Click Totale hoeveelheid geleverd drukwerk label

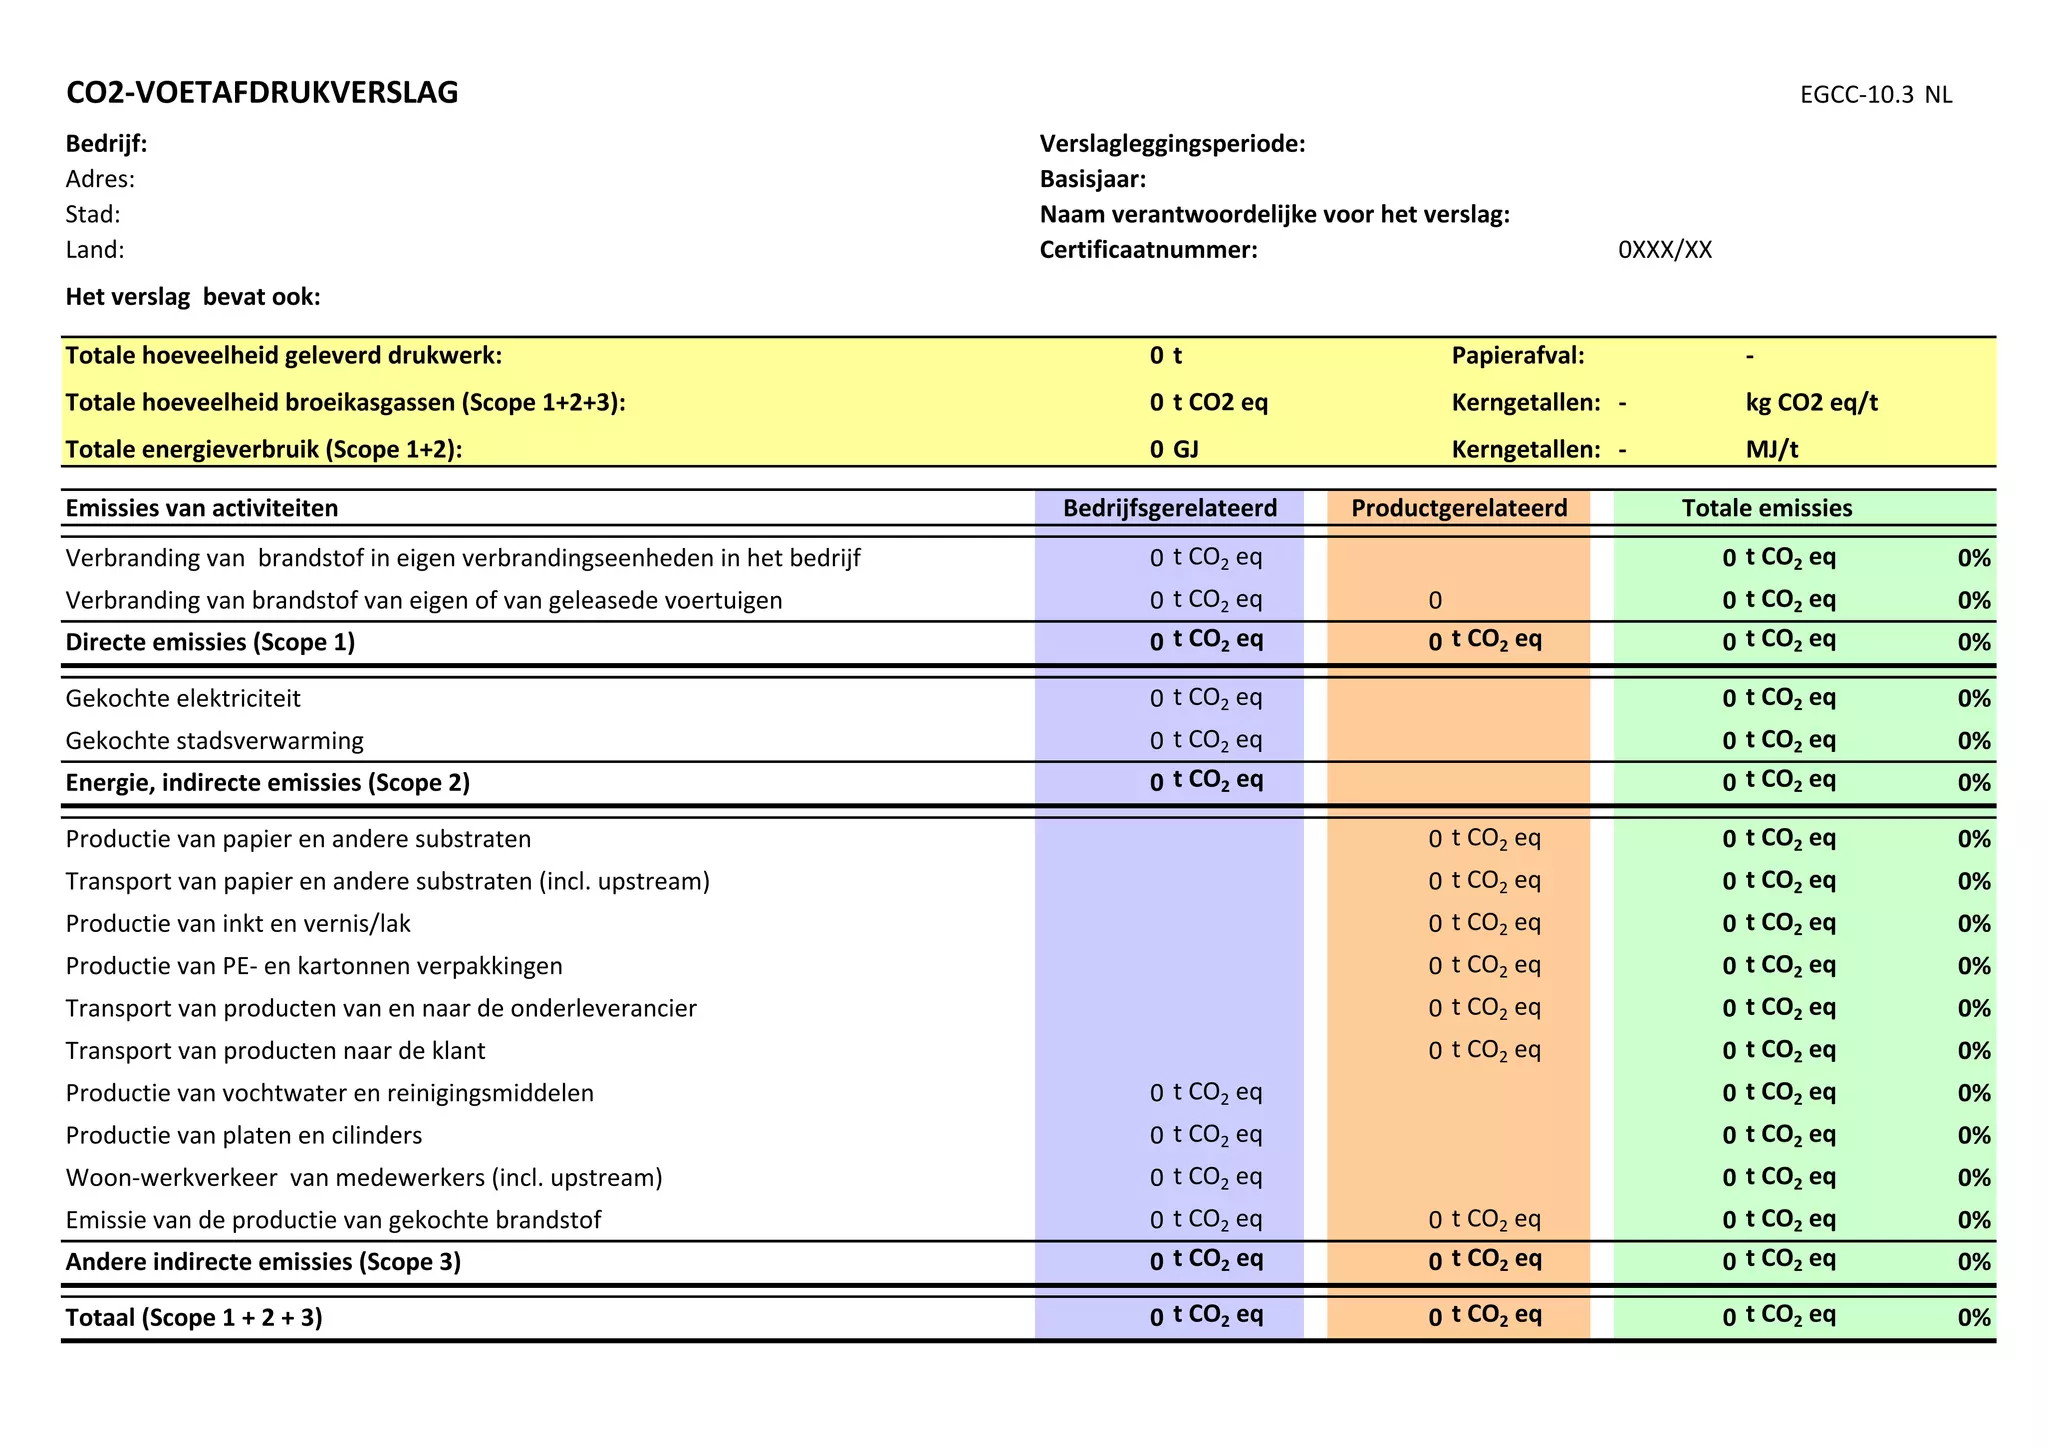click(x=283, y=356)
